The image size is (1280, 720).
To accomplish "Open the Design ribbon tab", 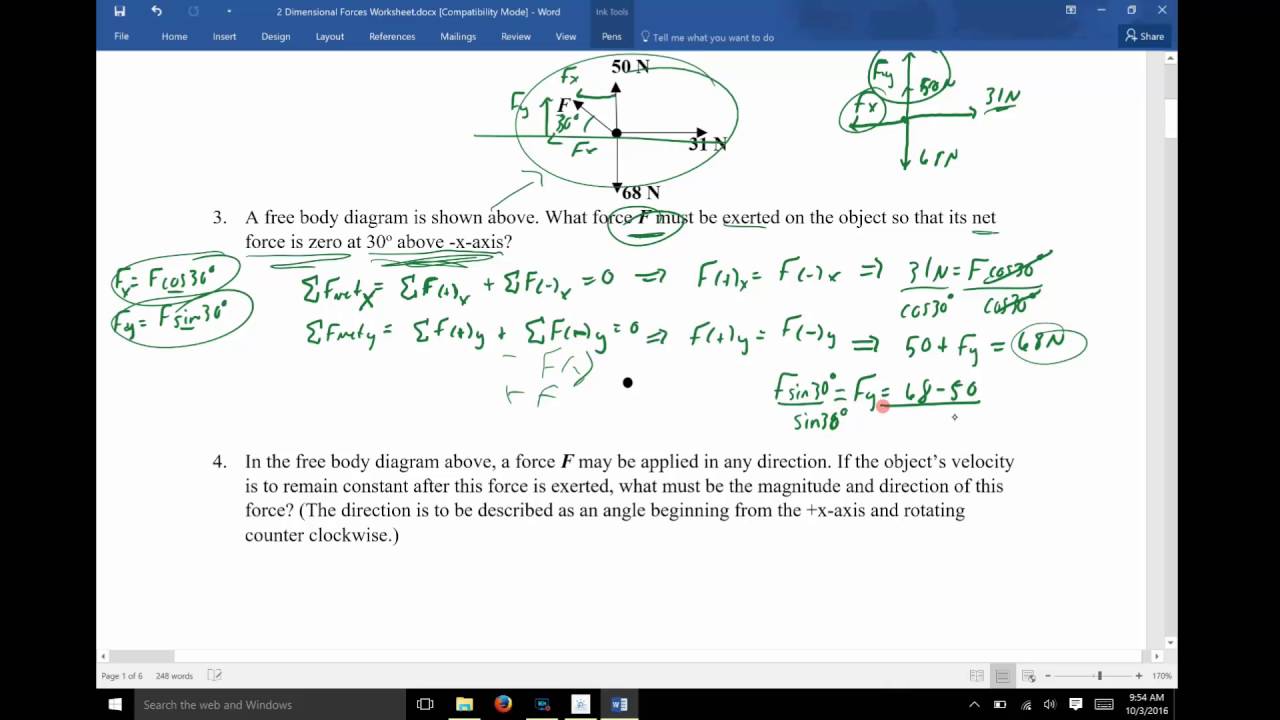I will 276,37.
